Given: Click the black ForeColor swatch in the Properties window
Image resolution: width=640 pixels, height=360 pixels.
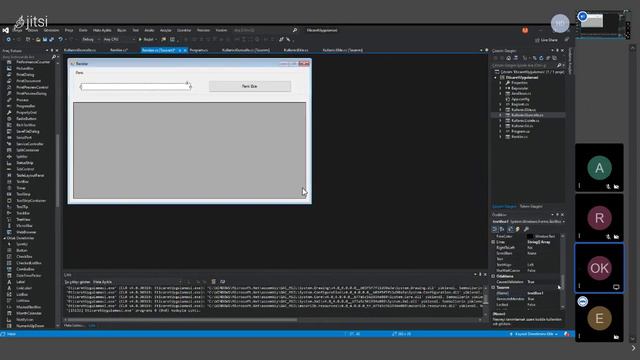Looking at the screenshot, I should coord(530,236).
